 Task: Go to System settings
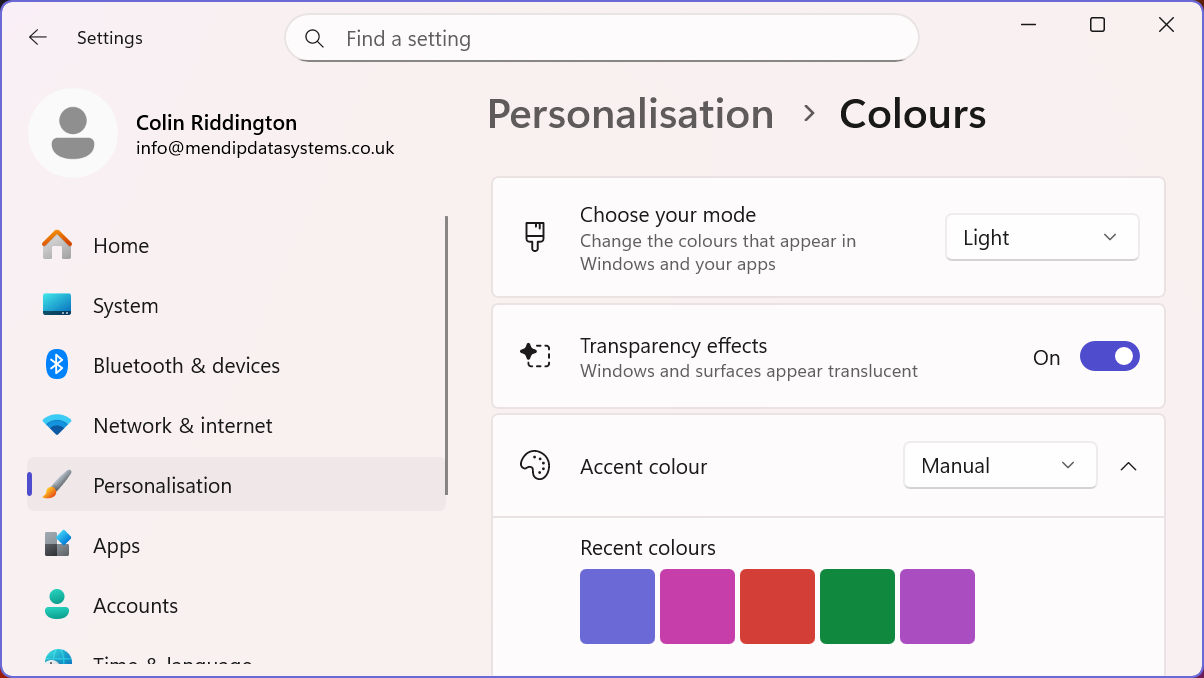[236, 305]
